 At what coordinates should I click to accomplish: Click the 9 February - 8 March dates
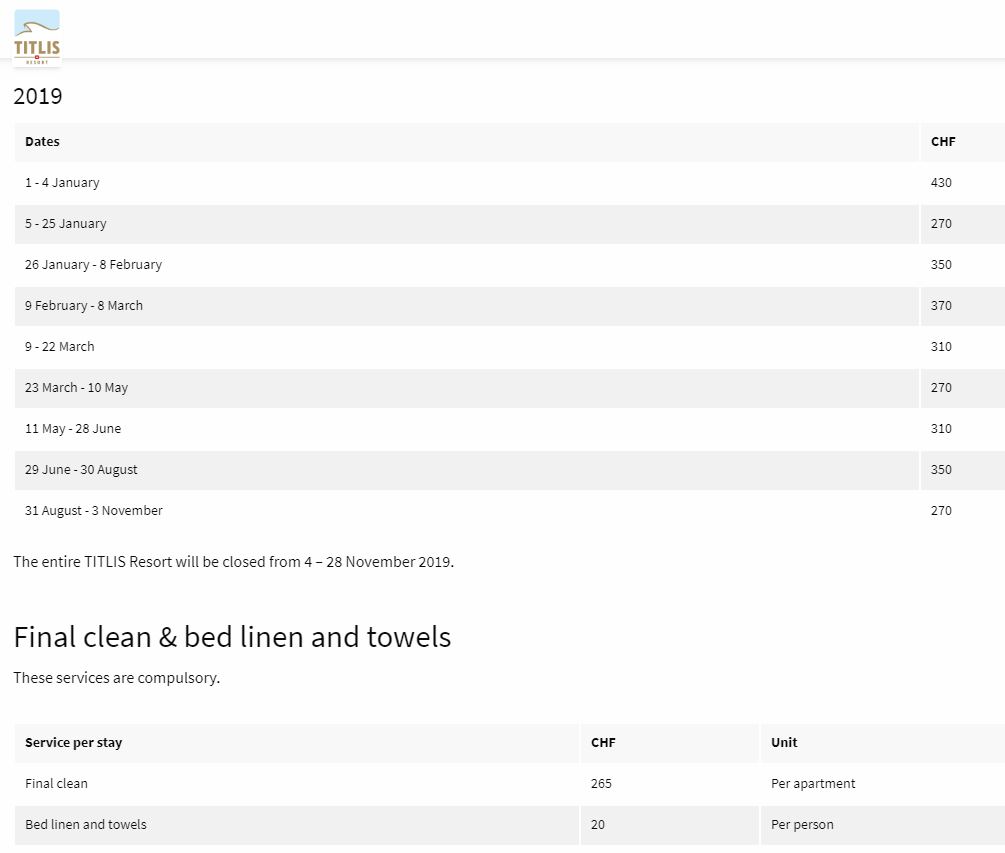click(84, 306)
